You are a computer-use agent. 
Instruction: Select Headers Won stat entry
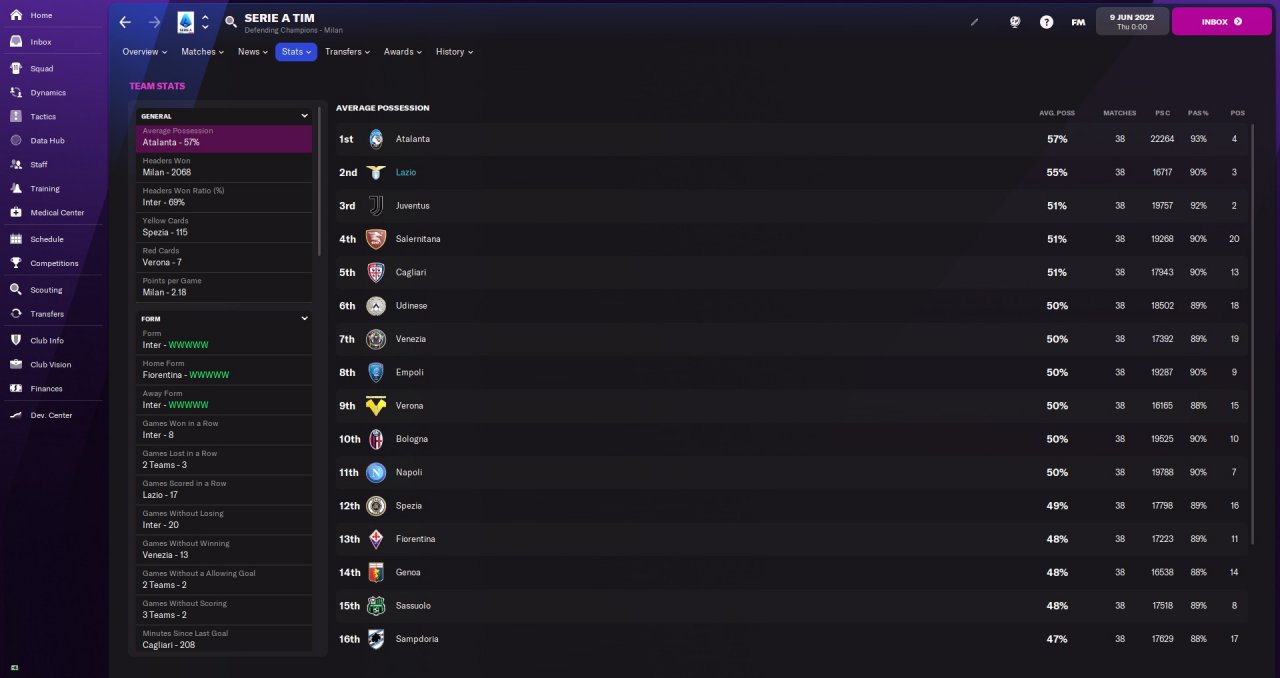pos(224,167)
